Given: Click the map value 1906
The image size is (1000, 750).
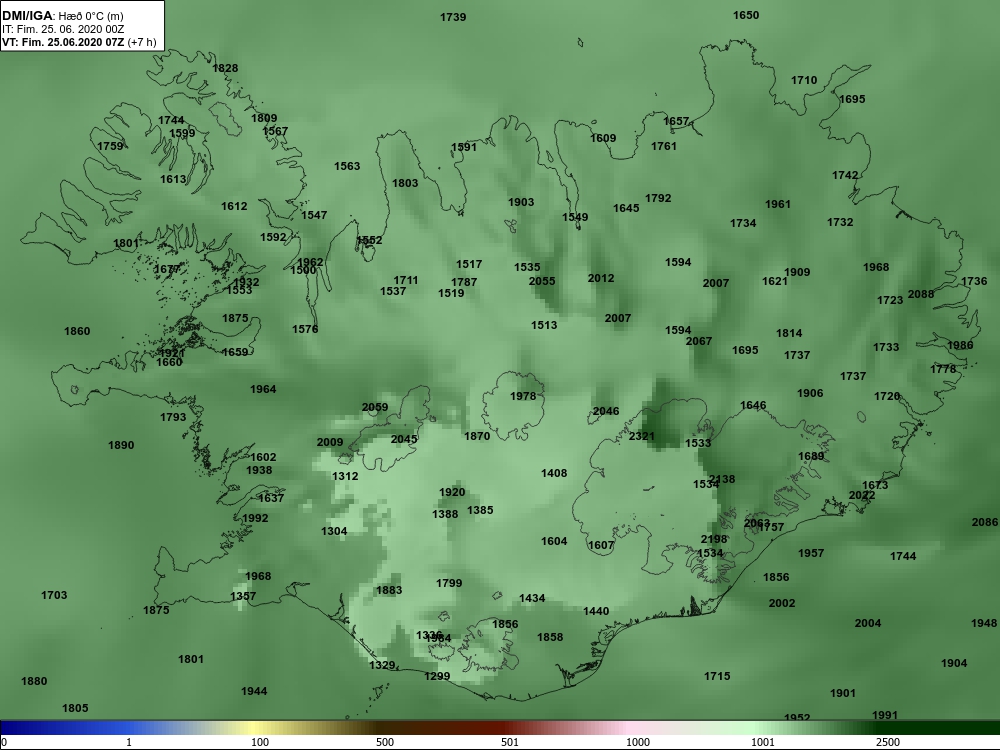Looking at the screenshot, I should point(810,393).
